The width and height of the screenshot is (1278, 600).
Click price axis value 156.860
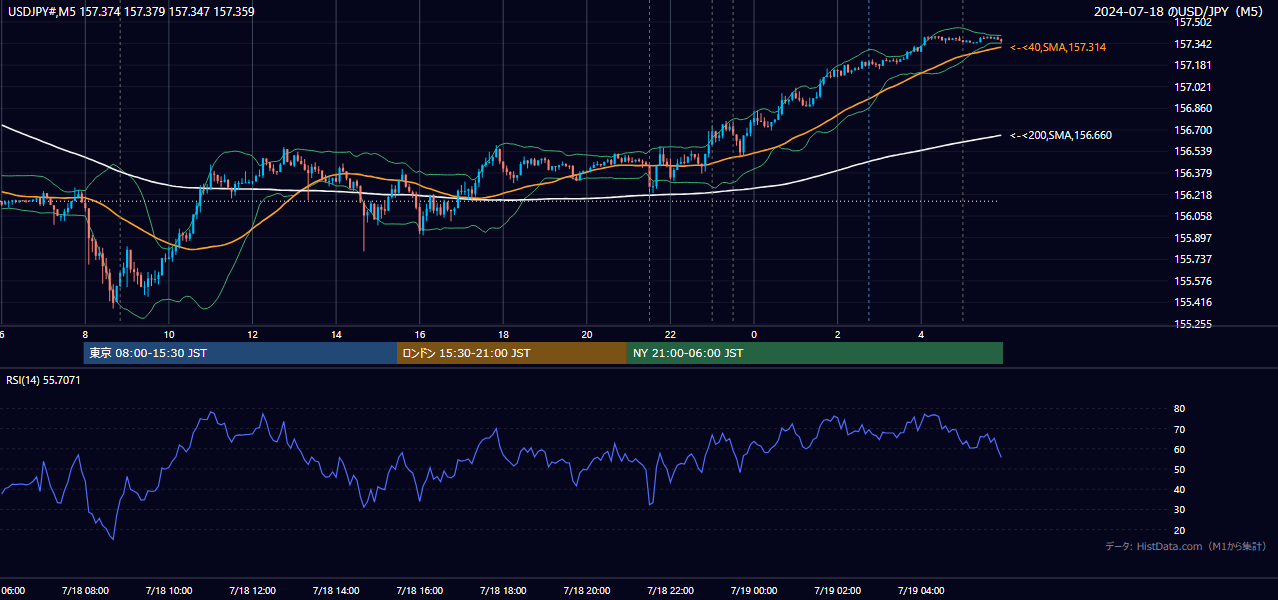[x=1192, y=108]
